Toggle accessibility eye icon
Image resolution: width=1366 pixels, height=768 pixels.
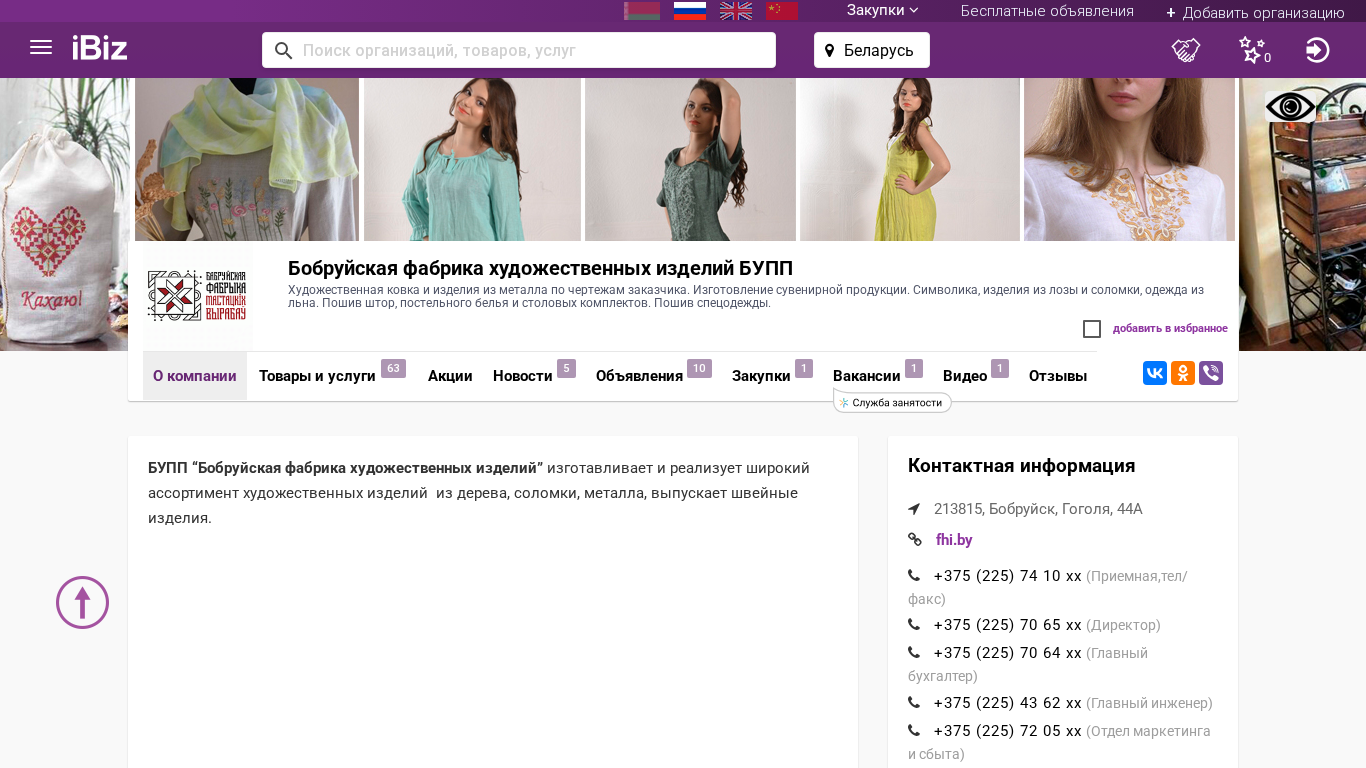(x=1290, y=107)
